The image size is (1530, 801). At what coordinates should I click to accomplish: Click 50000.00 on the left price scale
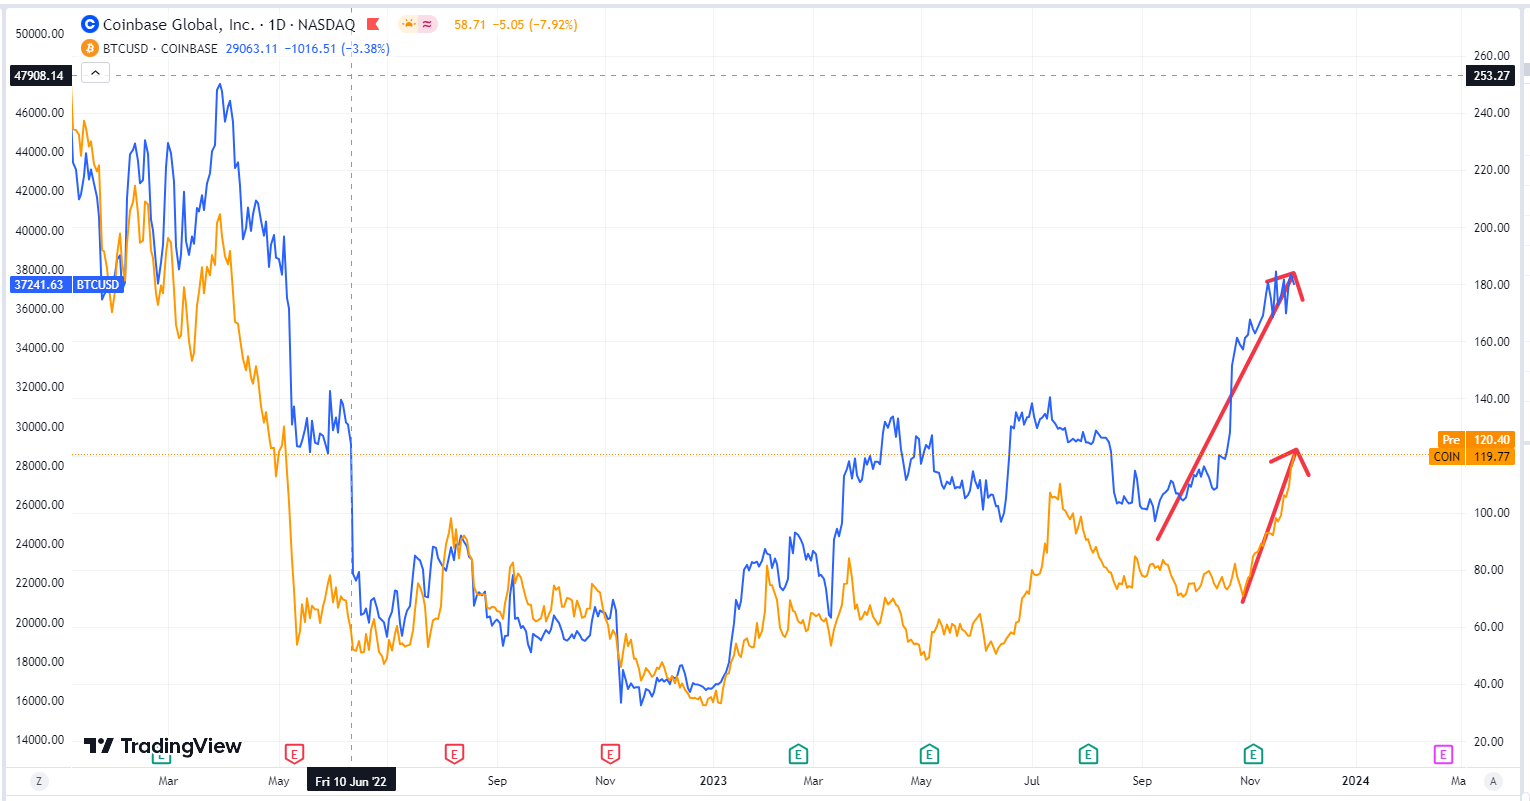click(40, 34)
